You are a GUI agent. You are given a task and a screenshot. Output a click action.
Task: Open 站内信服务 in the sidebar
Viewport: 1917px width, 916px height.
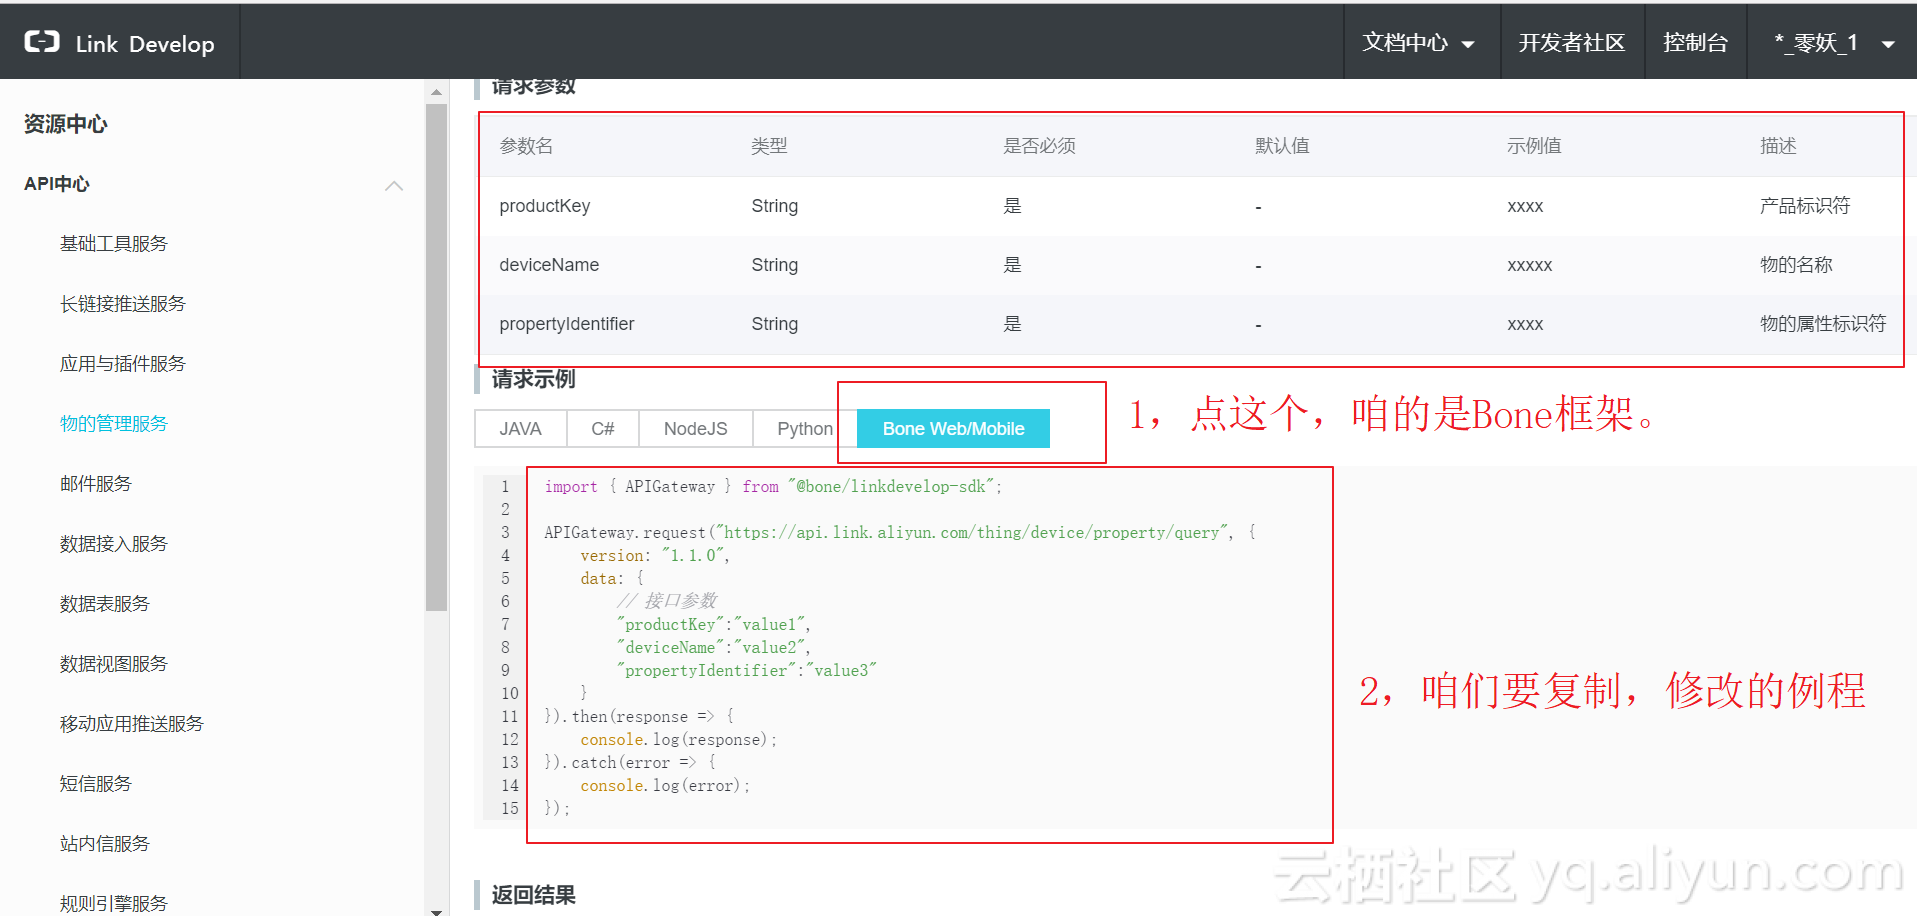pos(105,844)
